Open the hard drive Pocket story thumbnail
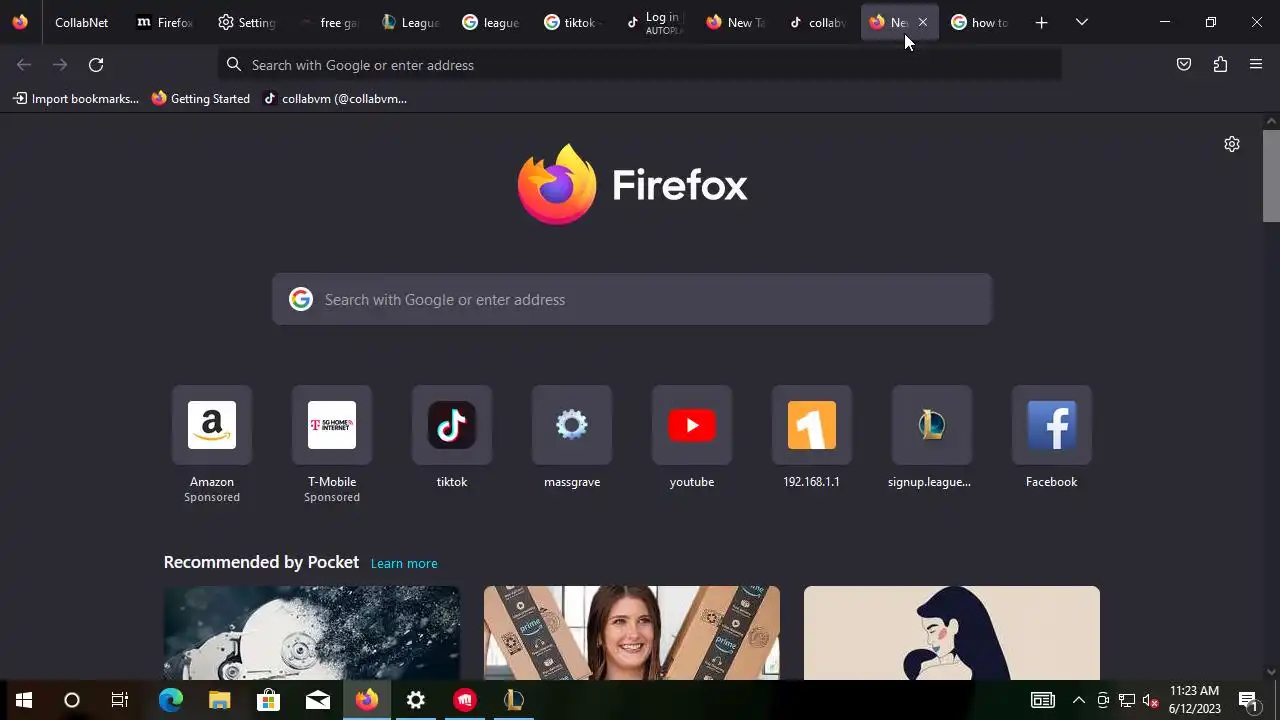 click(x=312, y=633)
